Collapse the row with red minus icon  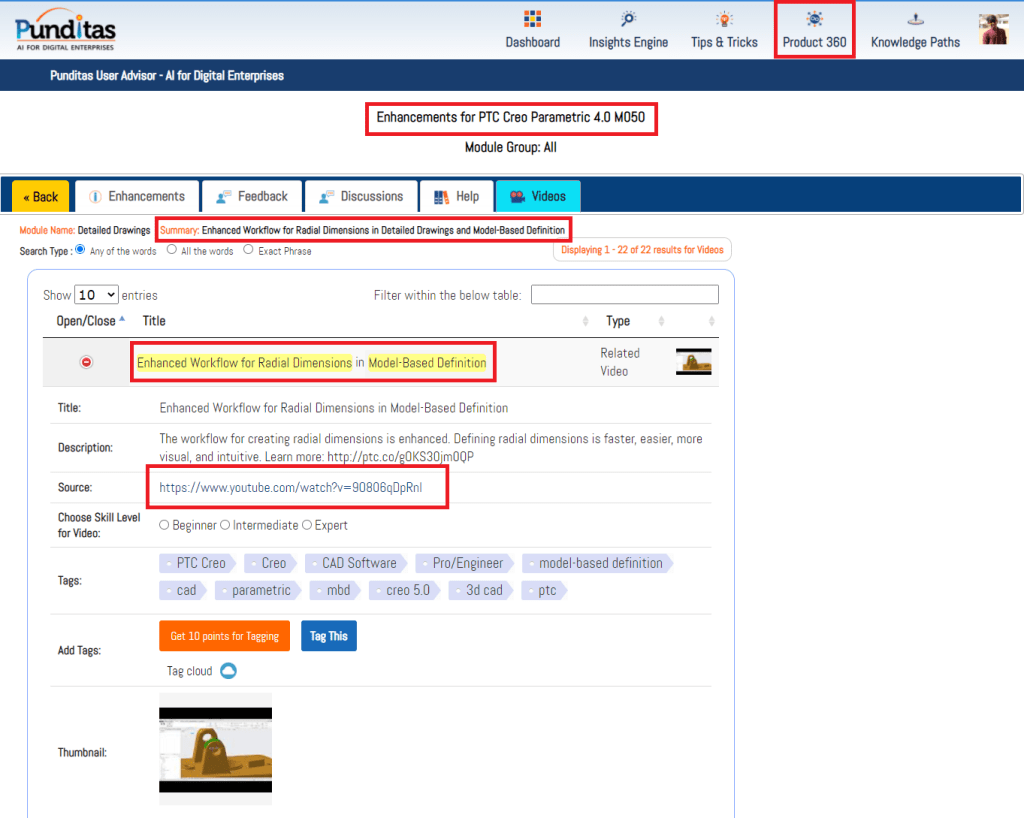86,362
